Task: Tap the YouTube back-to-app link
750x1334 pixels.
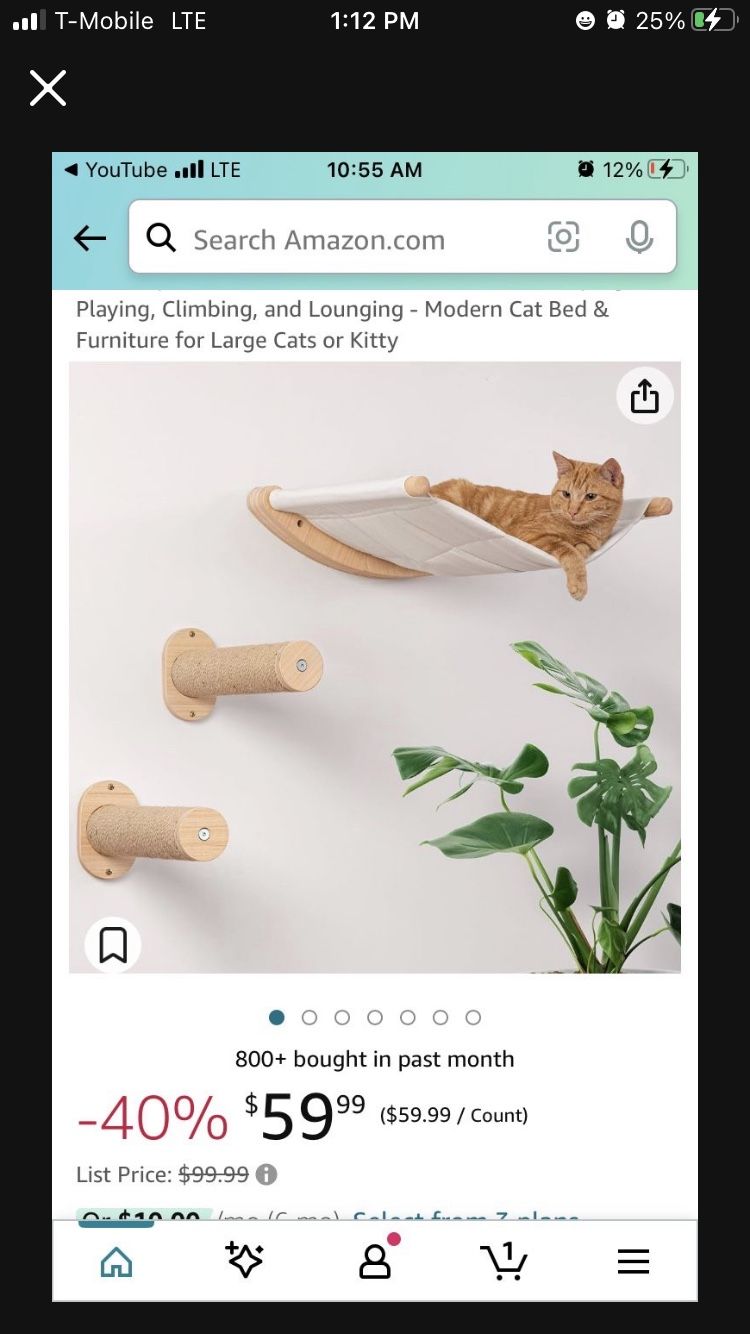Action: pos(115,170)
